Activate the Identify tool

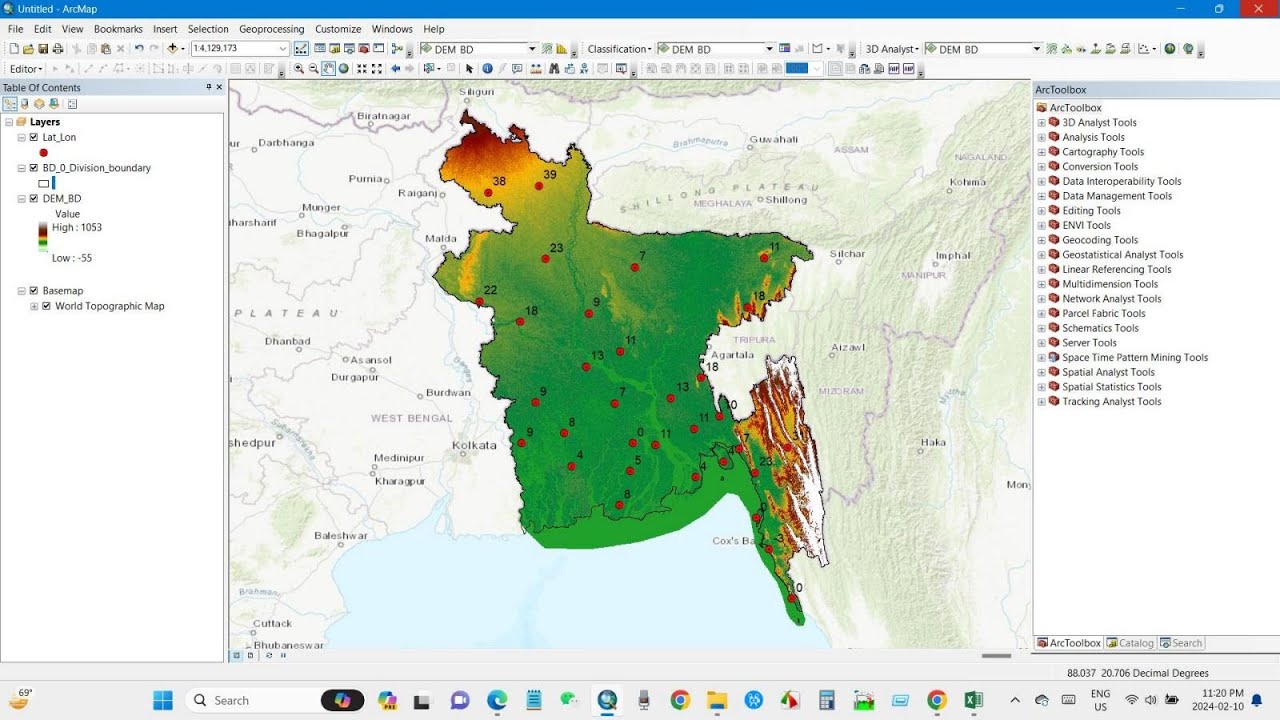tap(487, 69)
